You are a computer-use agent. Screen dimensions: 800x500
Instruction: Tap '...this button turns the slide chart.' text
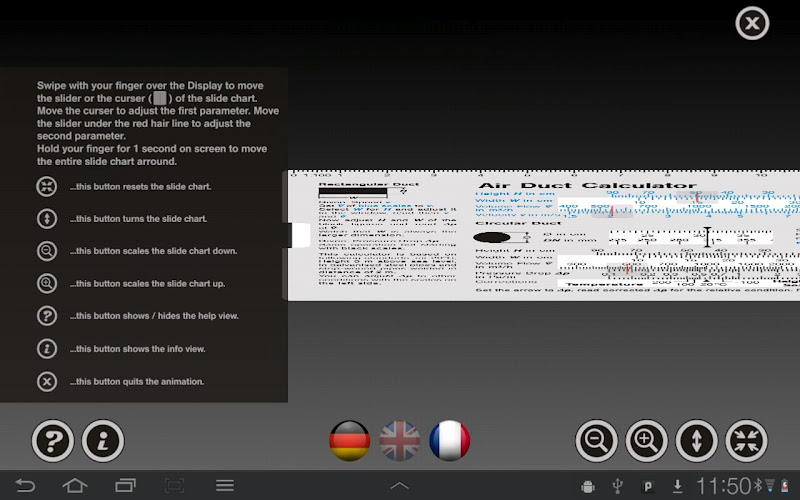point(139,219)
